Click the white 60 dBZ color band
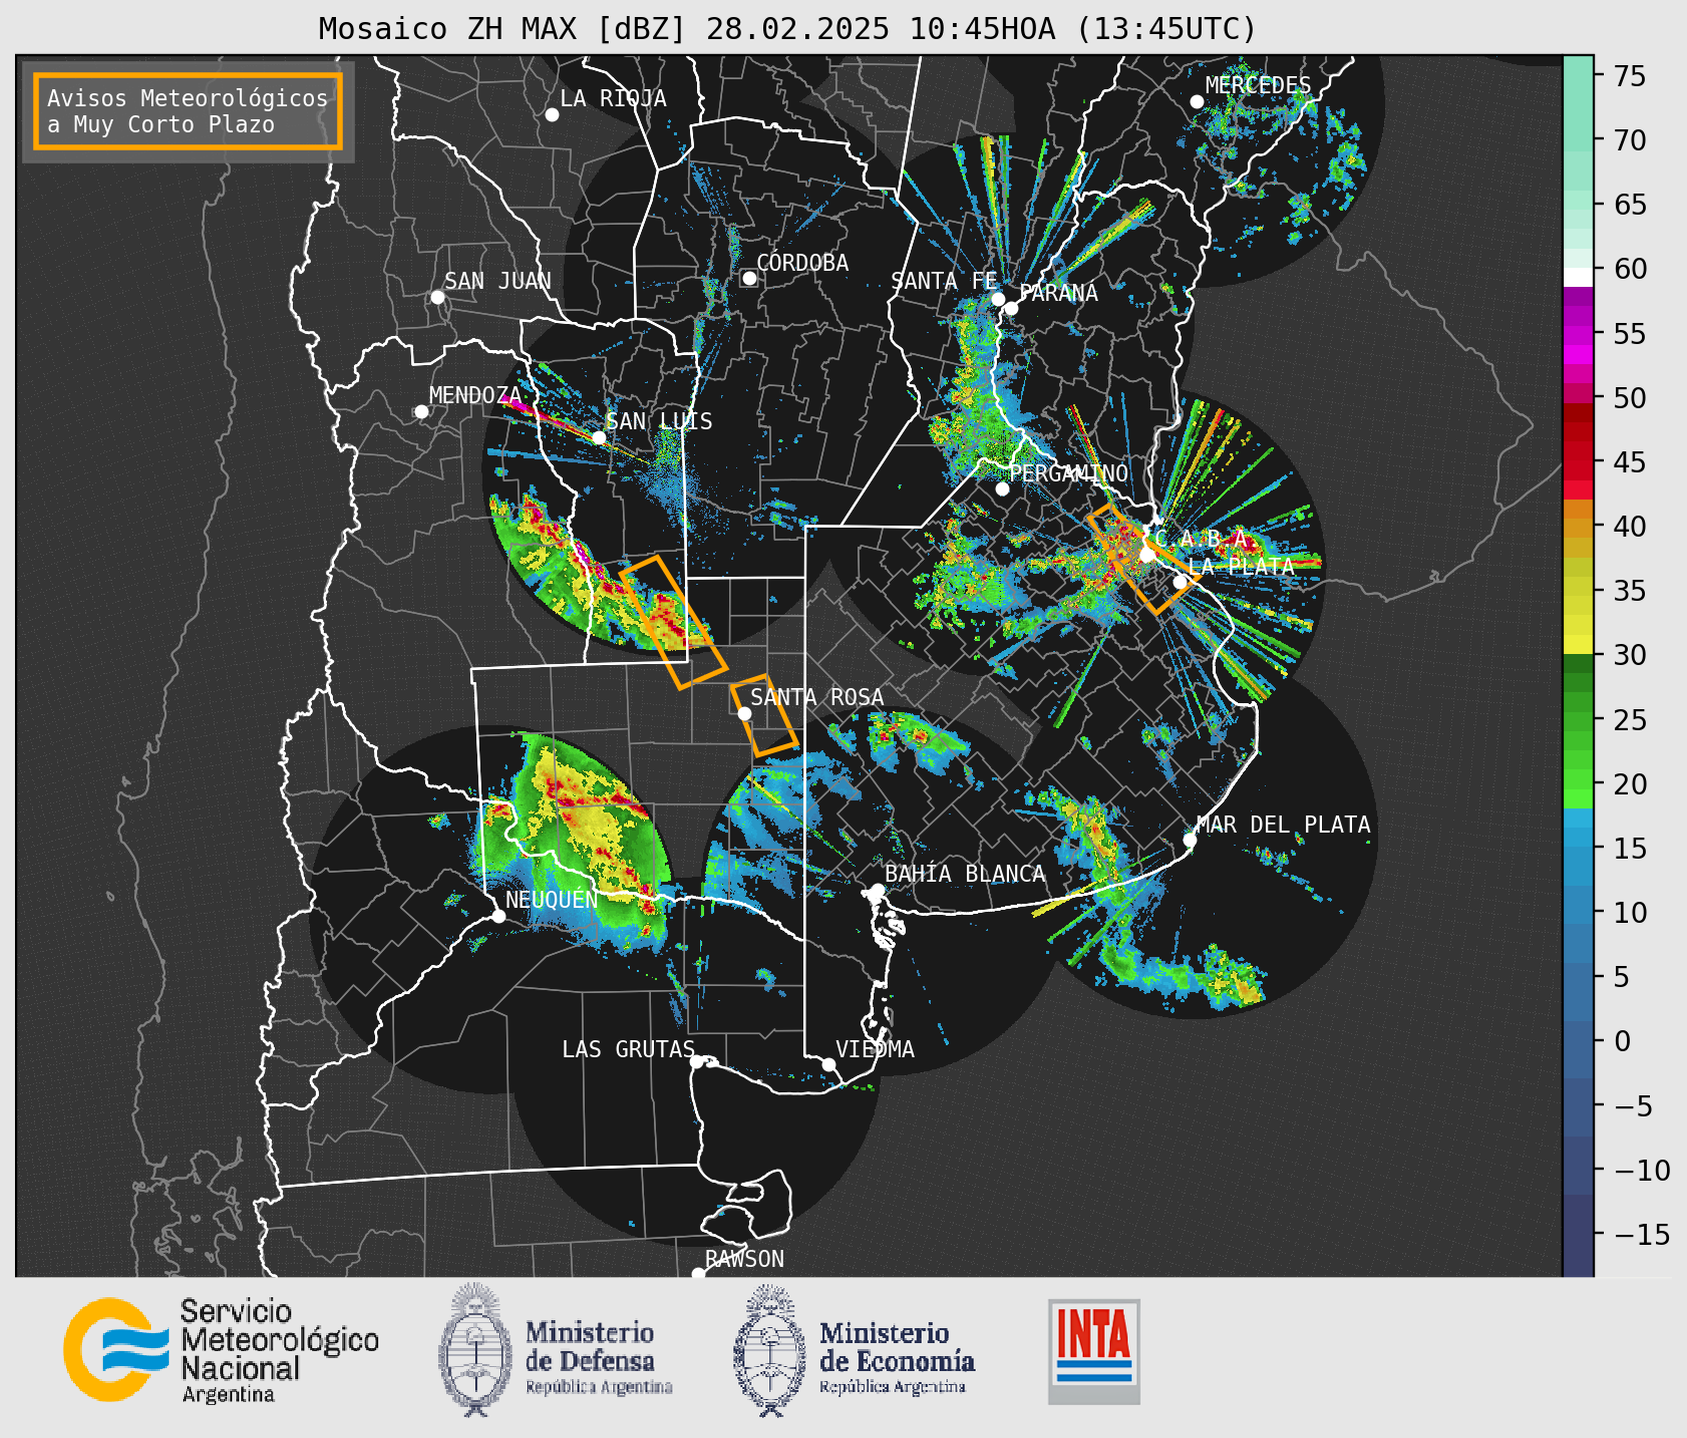This screenshot has width=1687, height=1438. click(x=1578, y=277)
